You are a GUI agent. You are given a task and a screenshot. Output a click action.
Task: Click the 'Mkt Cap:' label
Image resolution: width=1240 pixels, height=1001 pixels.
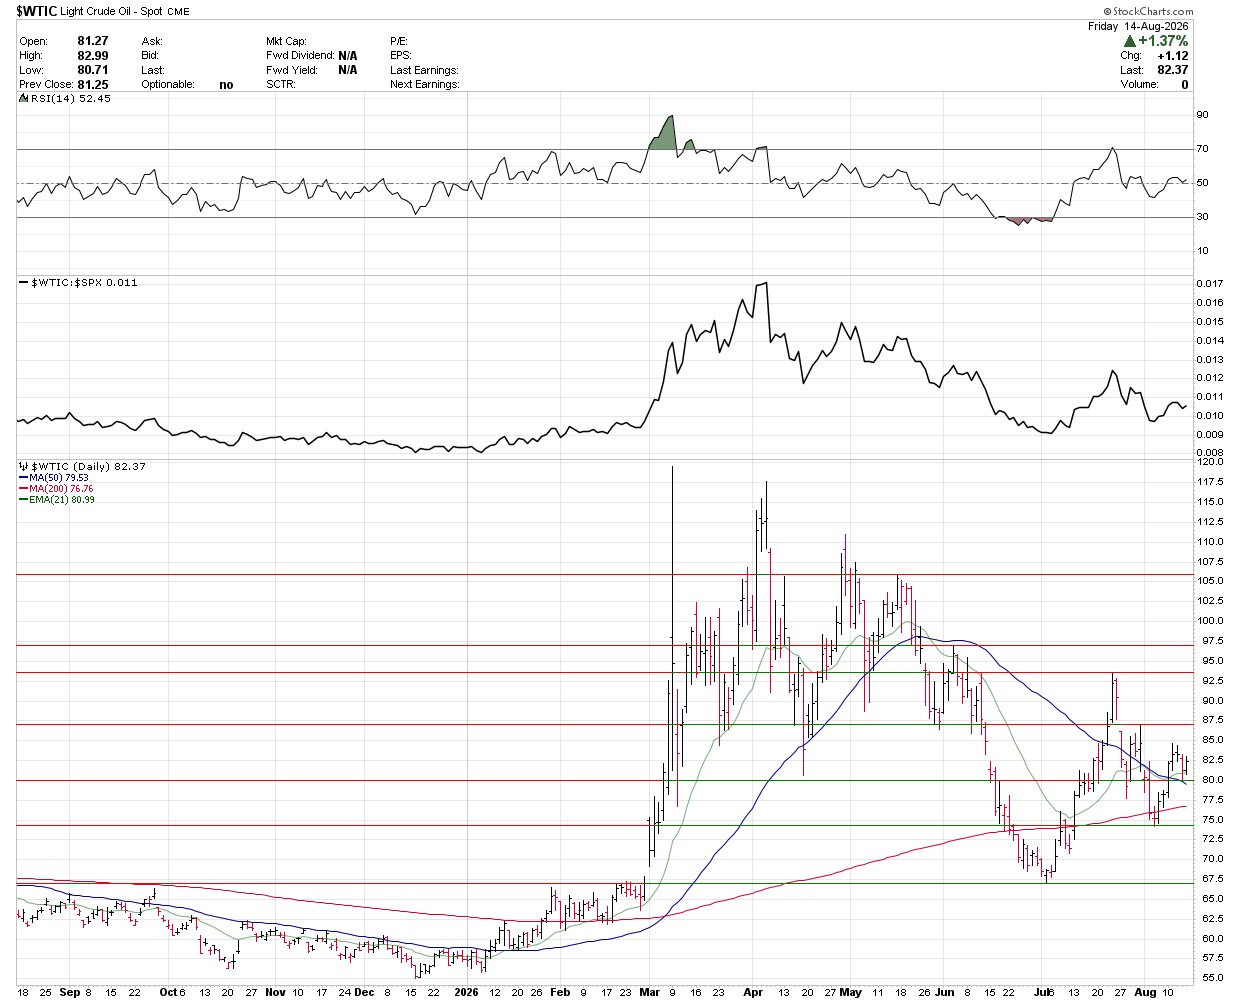tap(287, 42)
